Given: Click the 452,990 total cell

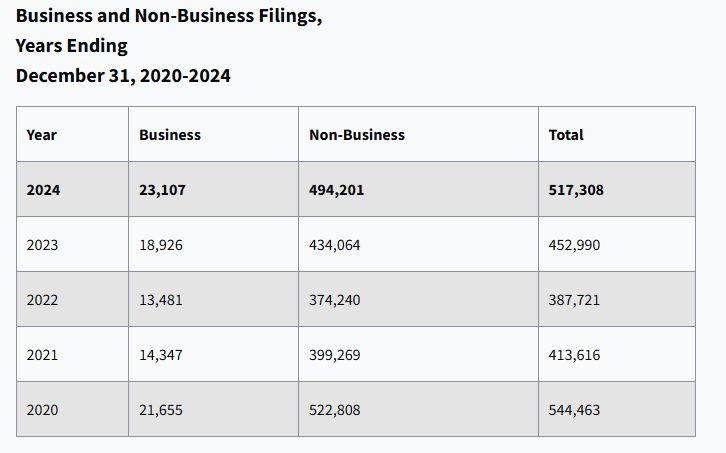Looking at the screenshot, I should (574, 245).
